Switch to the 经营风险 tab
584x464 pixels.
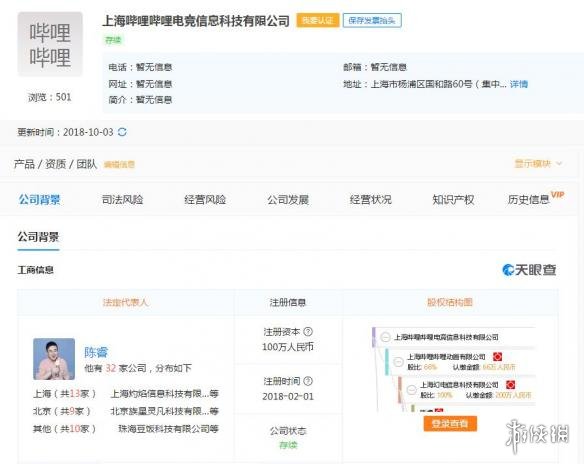[205, 200]
